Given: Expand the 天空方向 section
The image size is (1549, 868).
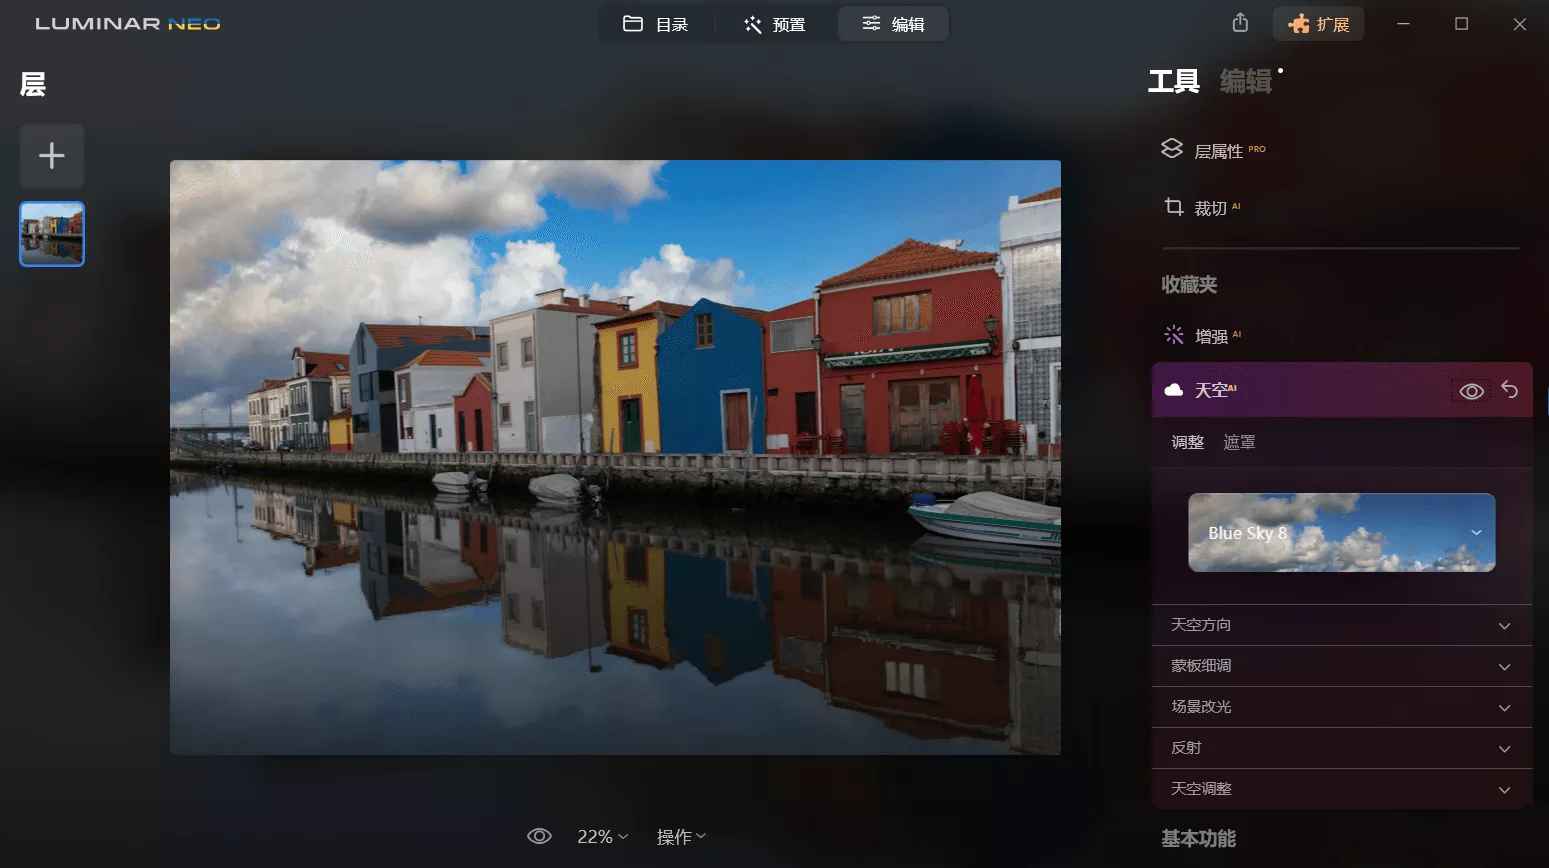Looking at the screenshot, I should pyautogui.click(x=1340, y=625).
